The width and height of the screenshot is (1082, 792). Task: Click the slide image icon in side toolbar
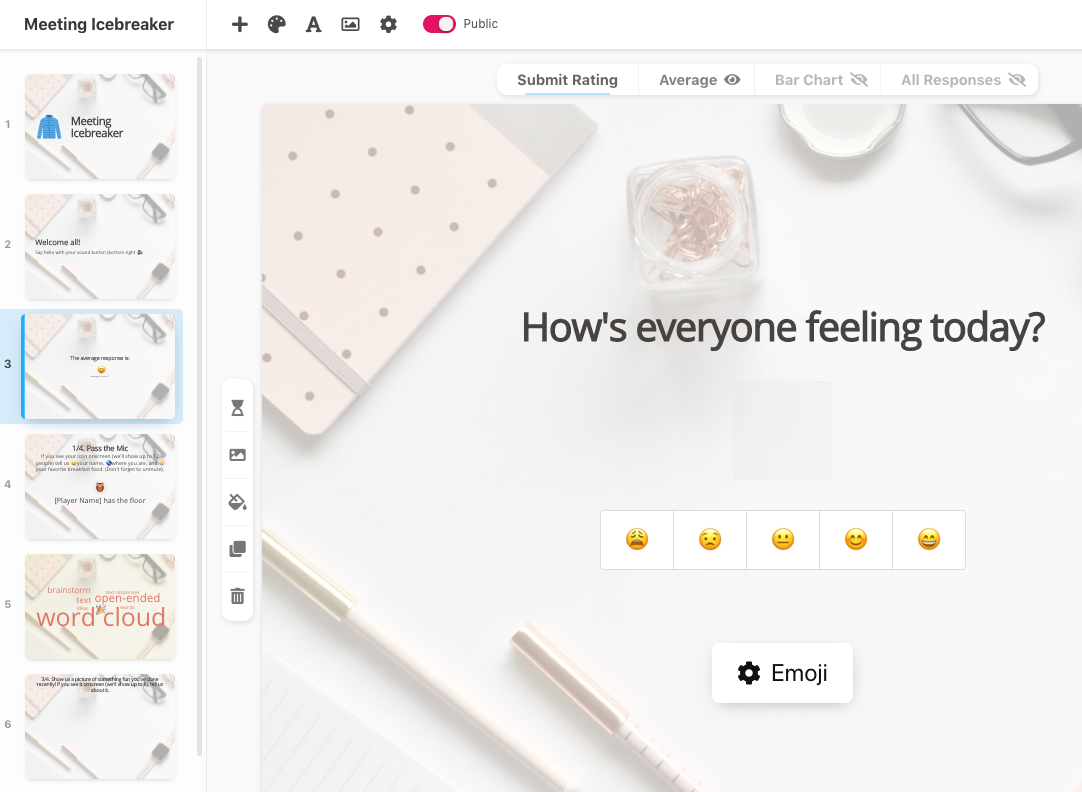[237, 455]
